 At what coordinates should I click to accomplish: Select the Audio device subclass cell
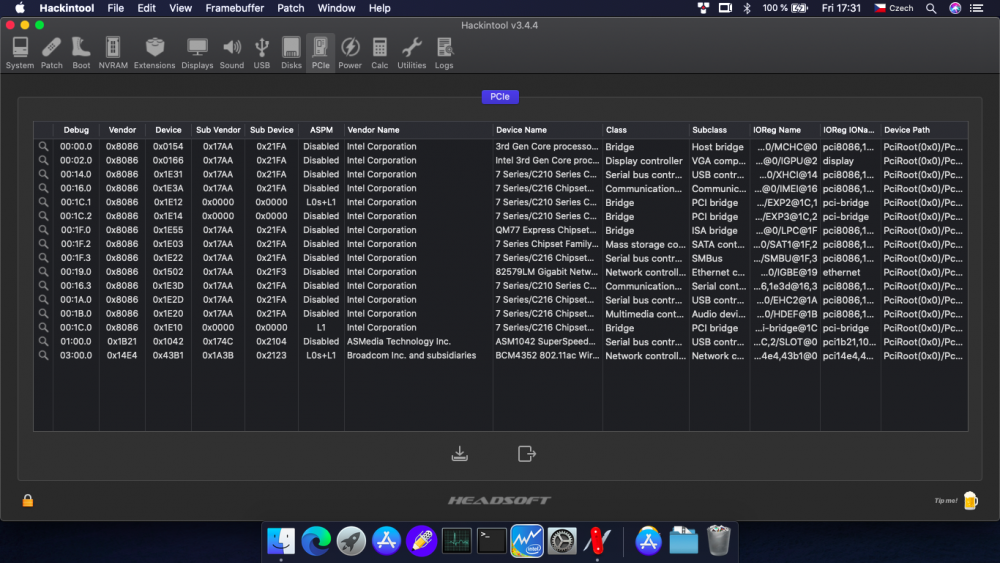coord(718,314)
